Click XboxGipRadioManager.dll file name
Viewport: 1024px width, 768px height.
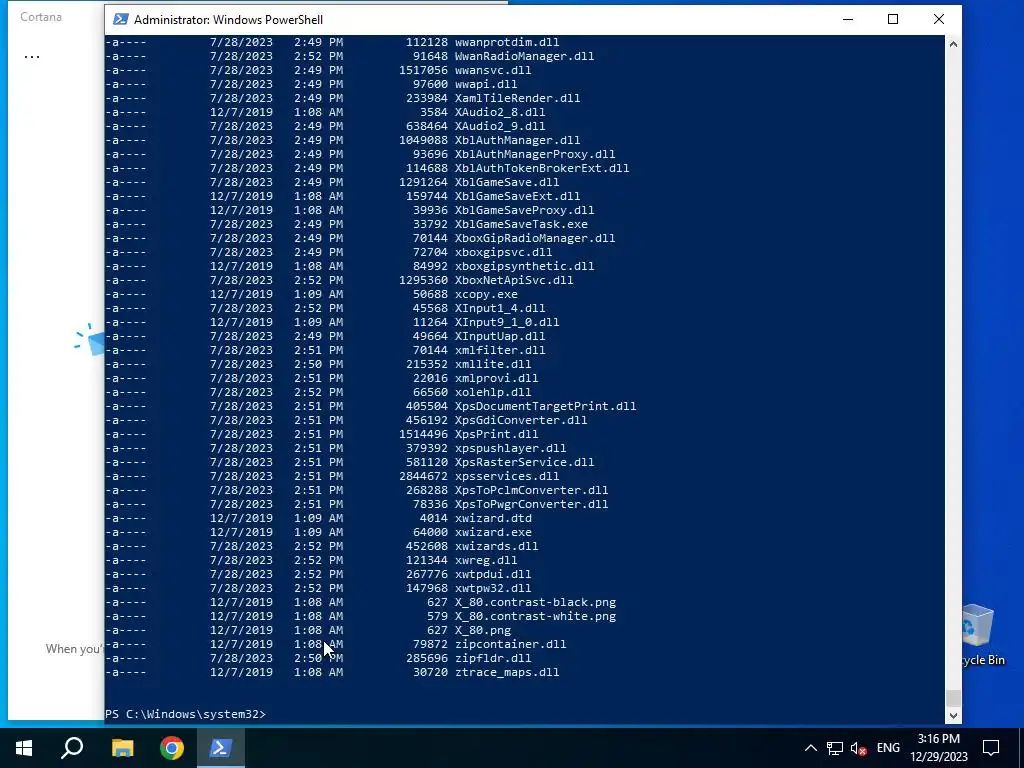(x=535, y=238)
